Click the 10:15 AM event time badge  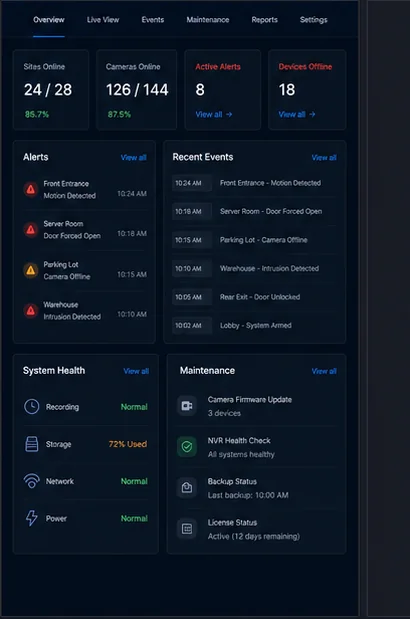(192, 240)
